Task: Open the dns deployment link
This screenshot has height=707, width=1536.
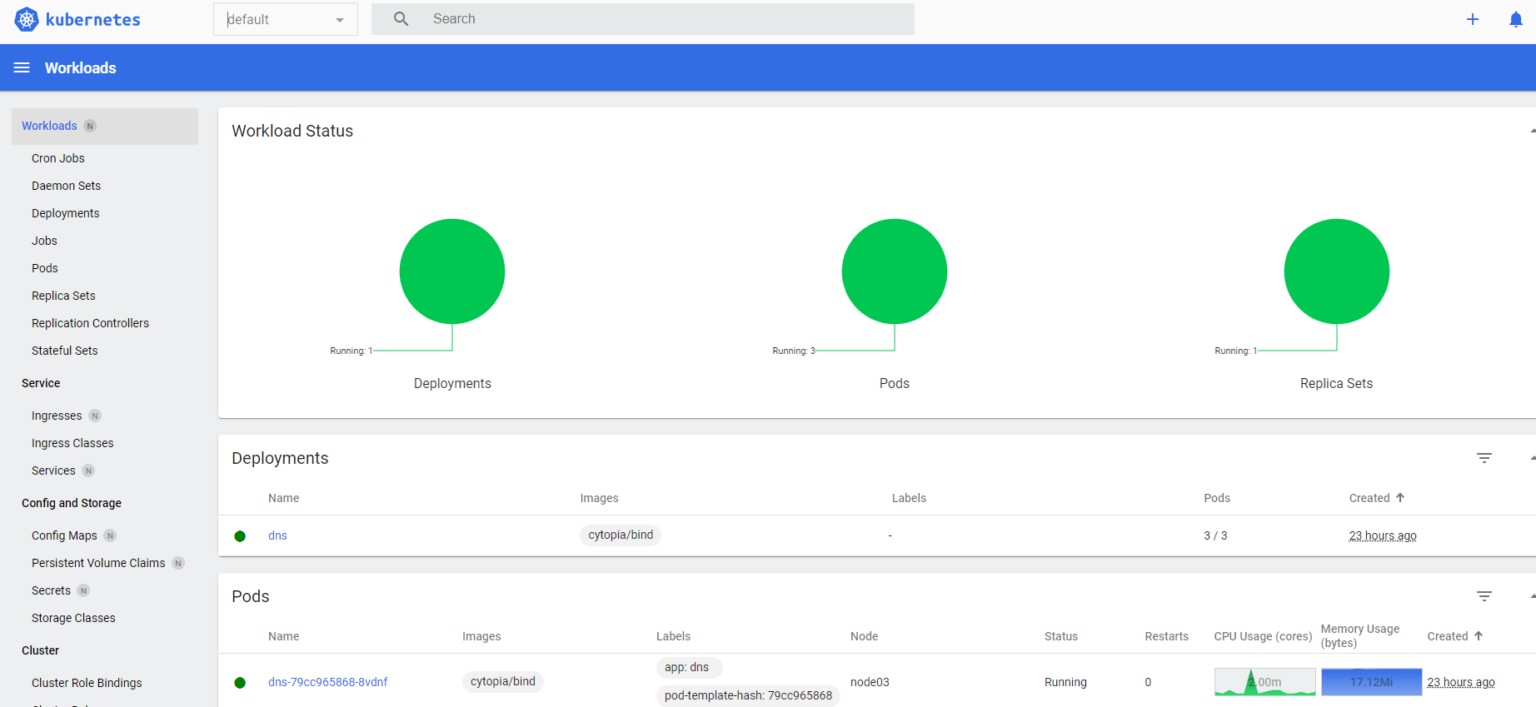Action: click(277, 536)
